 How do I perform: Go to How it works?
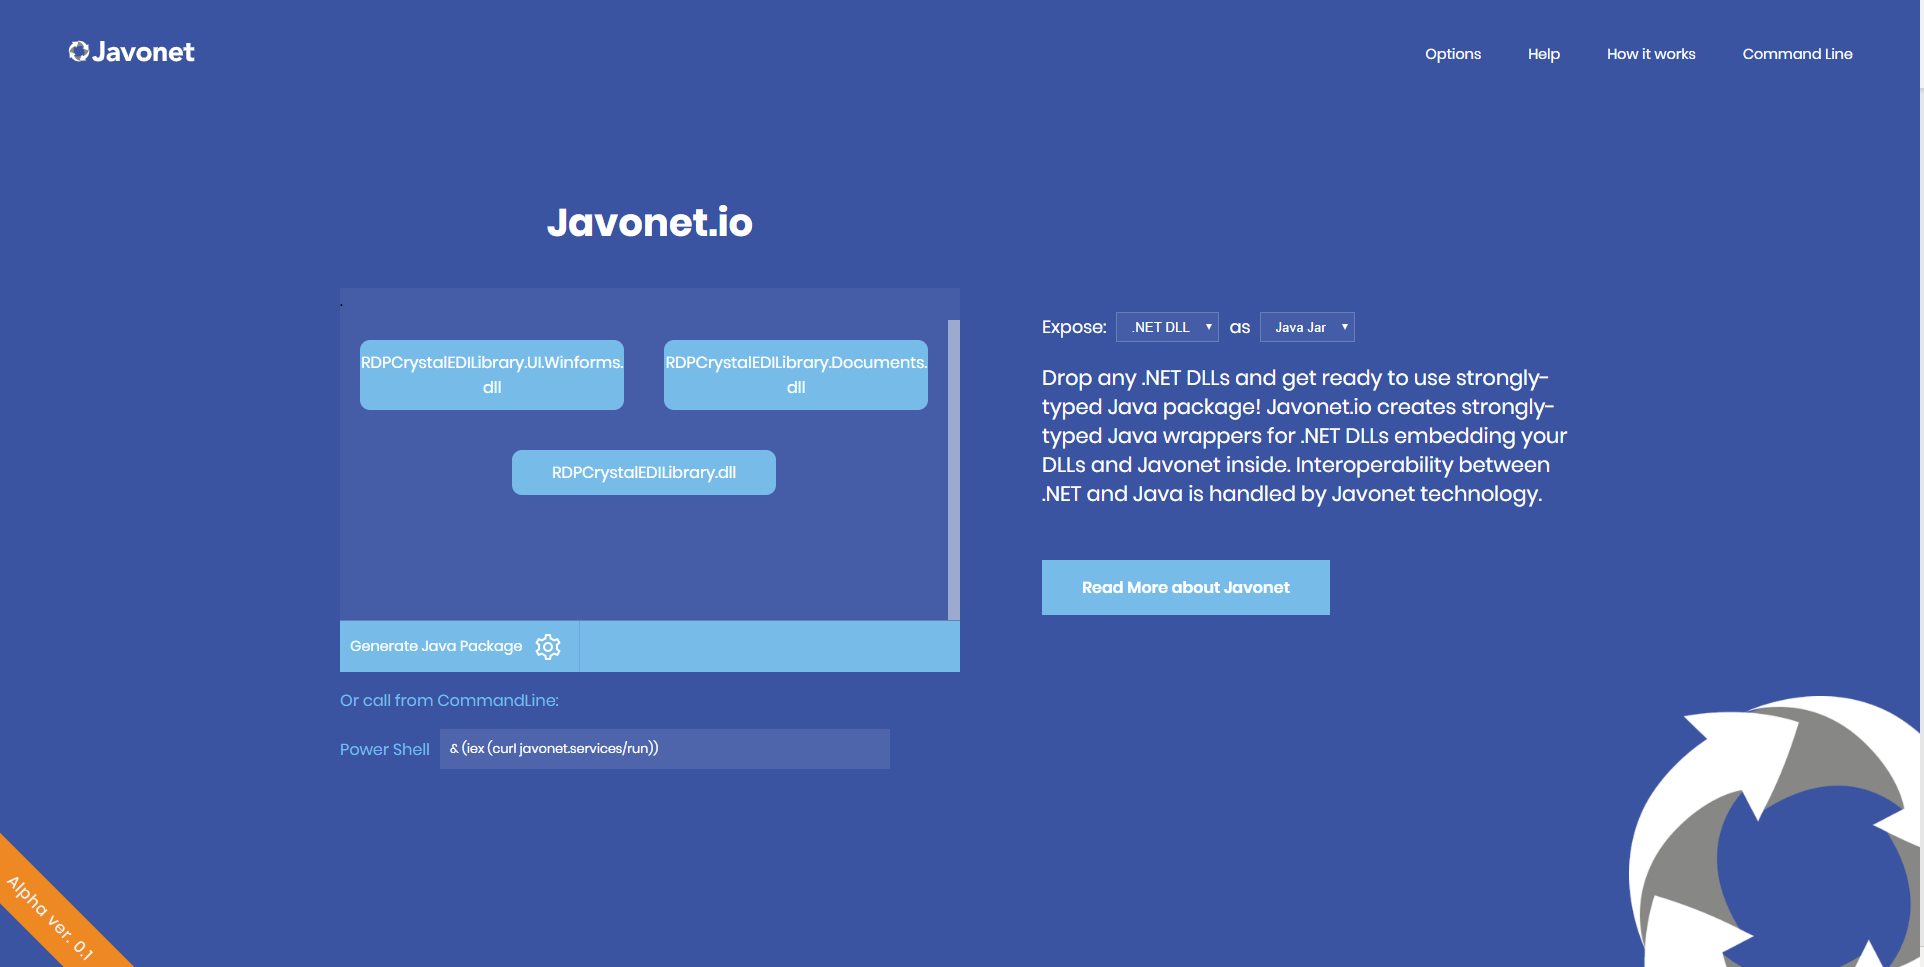coord(1651,54)
